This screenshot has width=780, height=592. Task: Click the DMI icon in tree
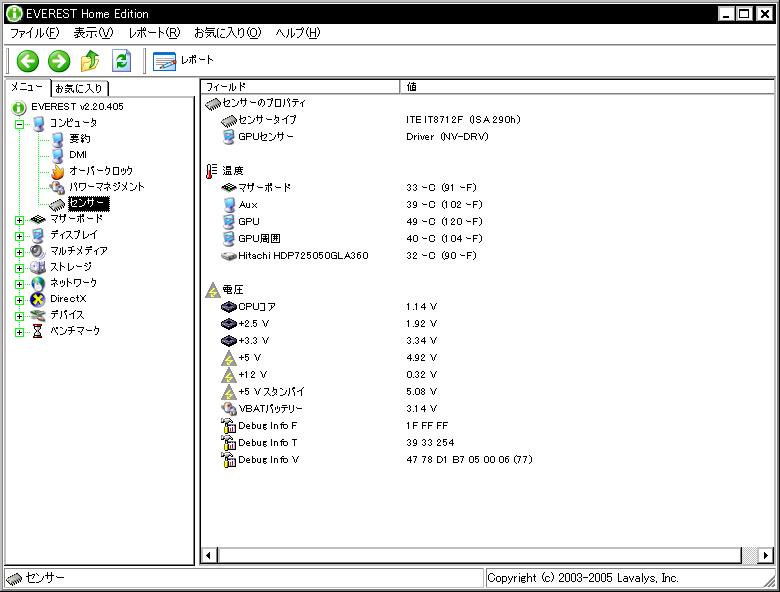[x=58, y=155]
